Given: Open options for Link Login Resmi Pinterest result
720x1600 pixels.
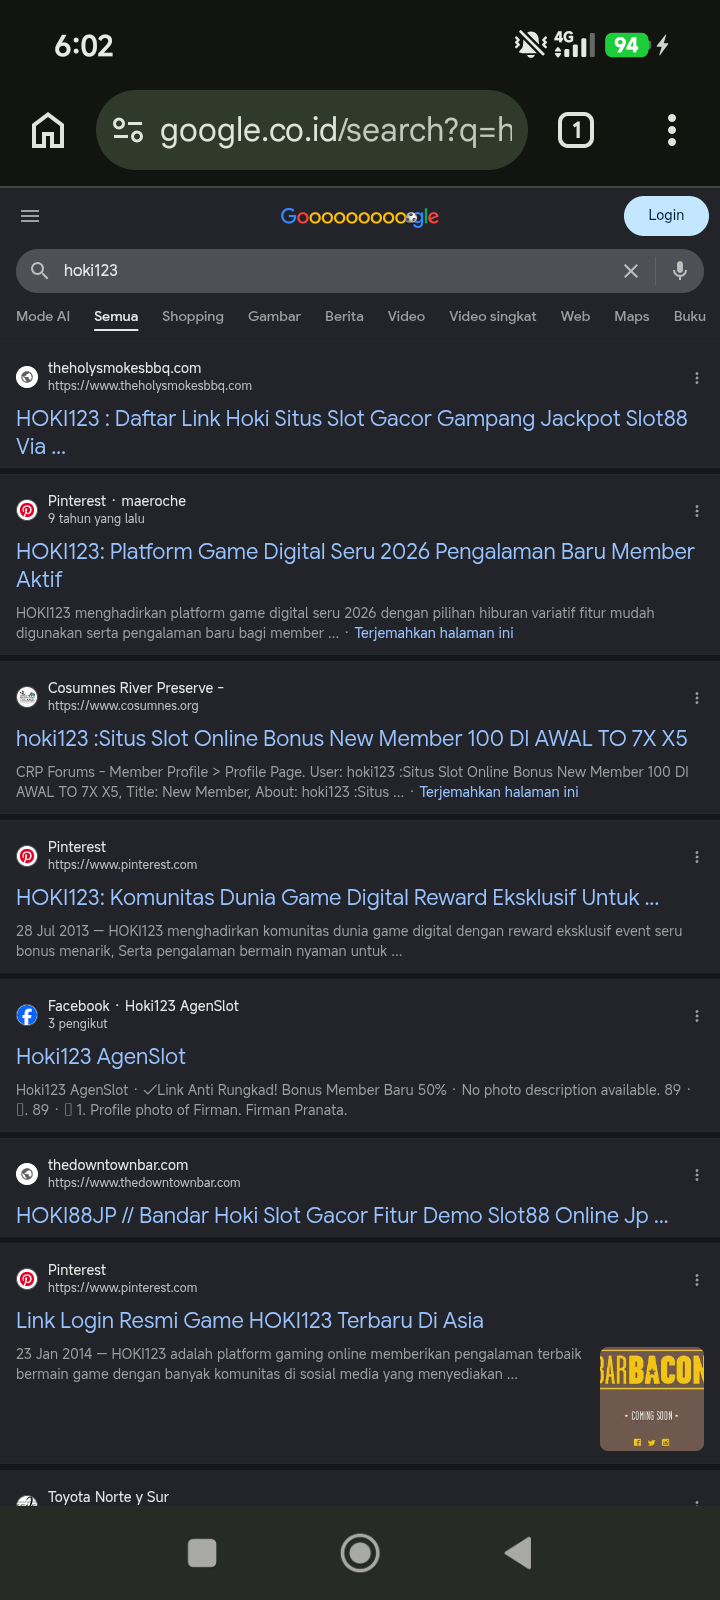Looking at the screenshot, I should (x=697, y=1280).
